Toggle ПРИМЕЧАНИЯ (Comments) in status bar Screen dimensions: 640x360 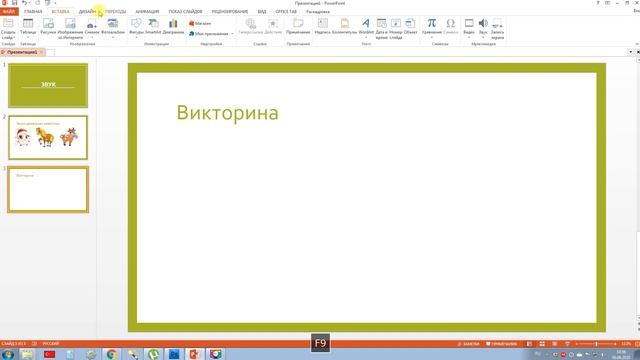502,344
